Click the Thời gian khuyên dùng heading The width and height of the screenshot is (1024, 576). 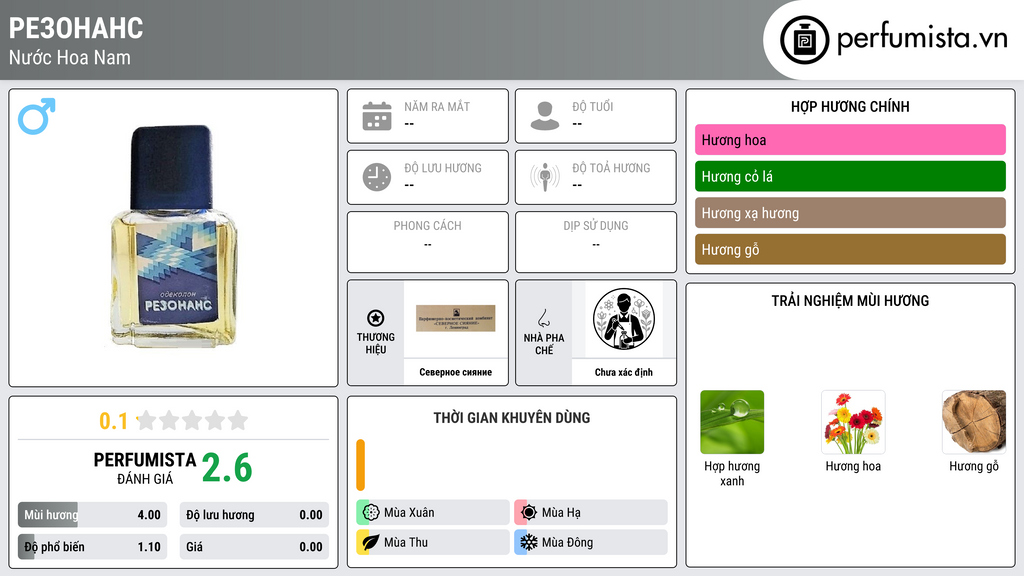point(512,418)
